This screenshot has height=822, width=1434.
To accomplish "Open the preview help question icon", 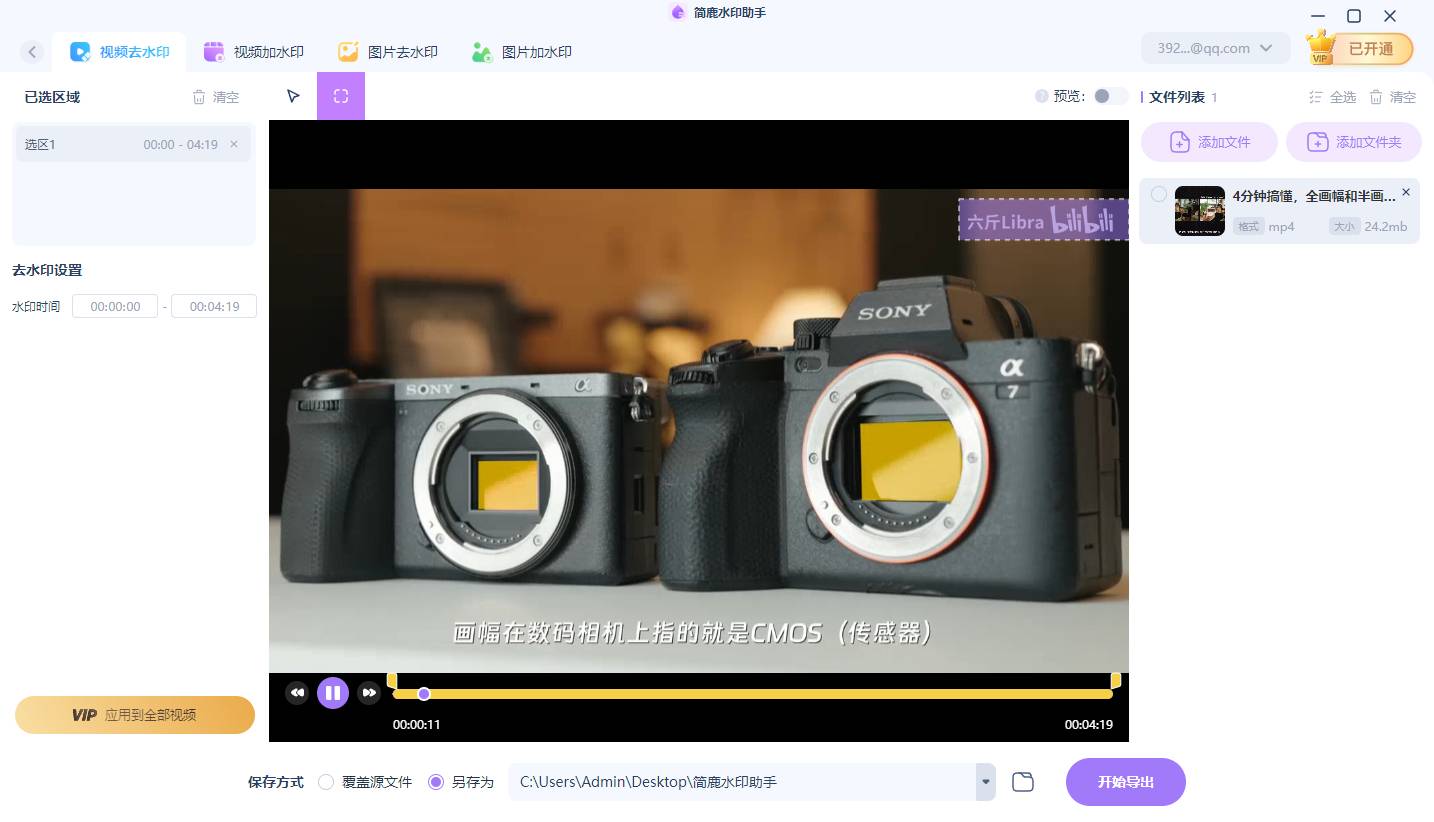I will coord(1042,96).
